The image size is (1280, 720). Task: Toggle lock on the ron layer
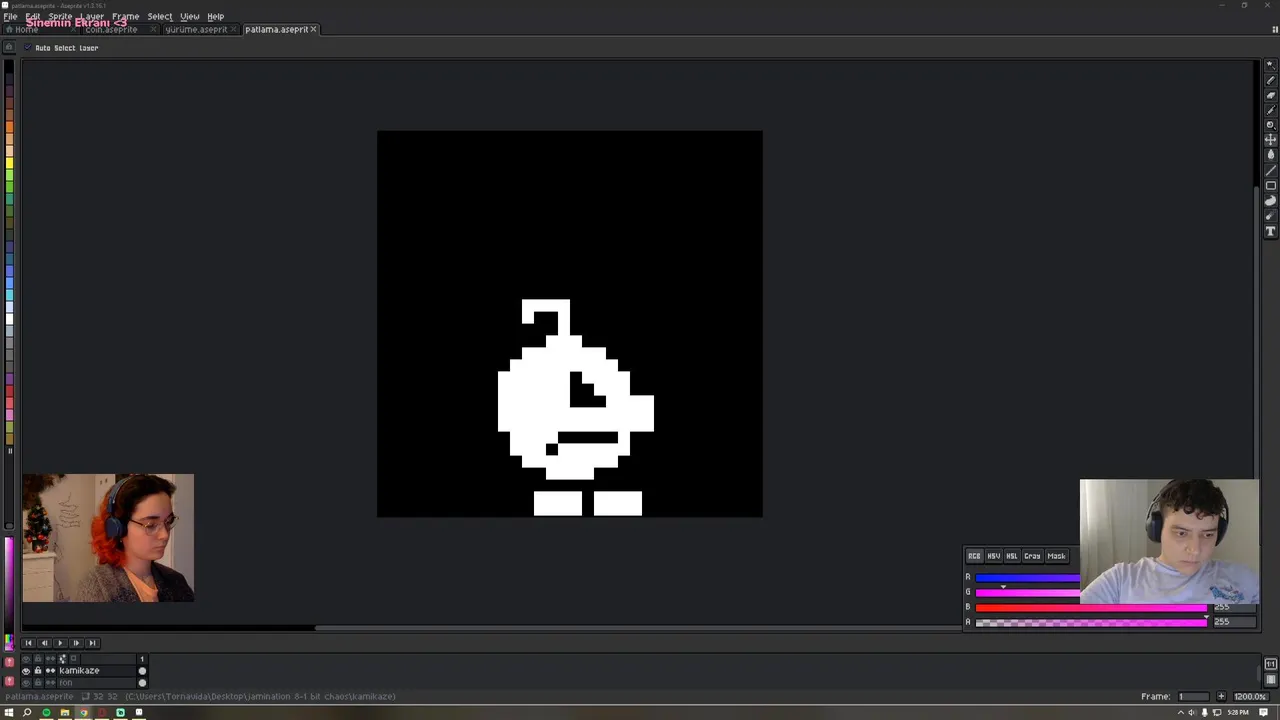38,683
